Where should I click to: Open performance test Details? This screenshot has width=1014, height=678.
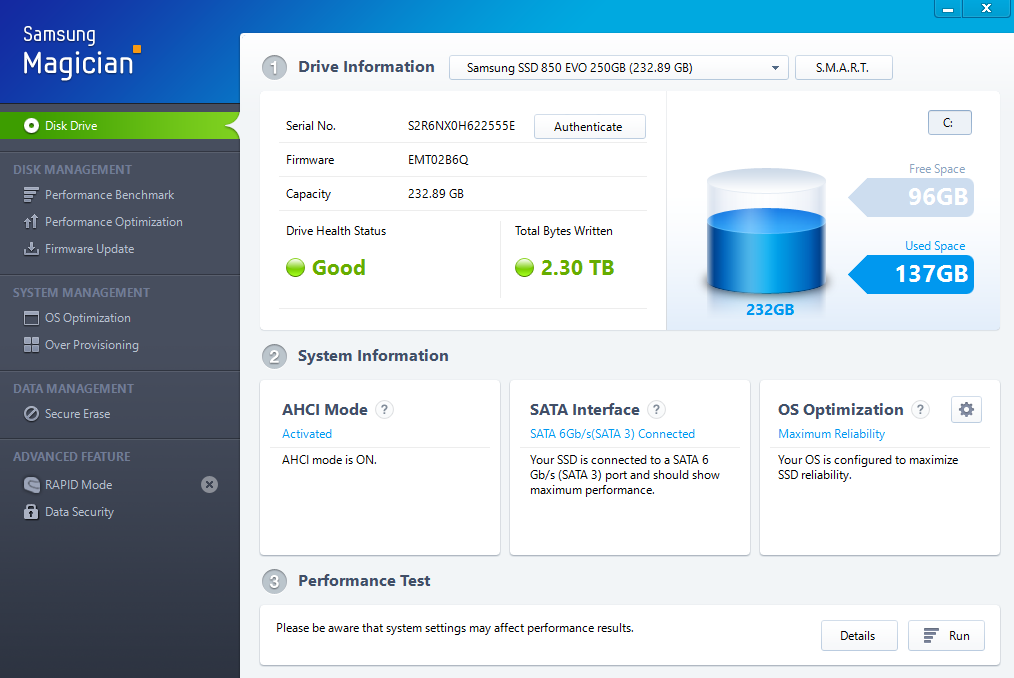858,636
